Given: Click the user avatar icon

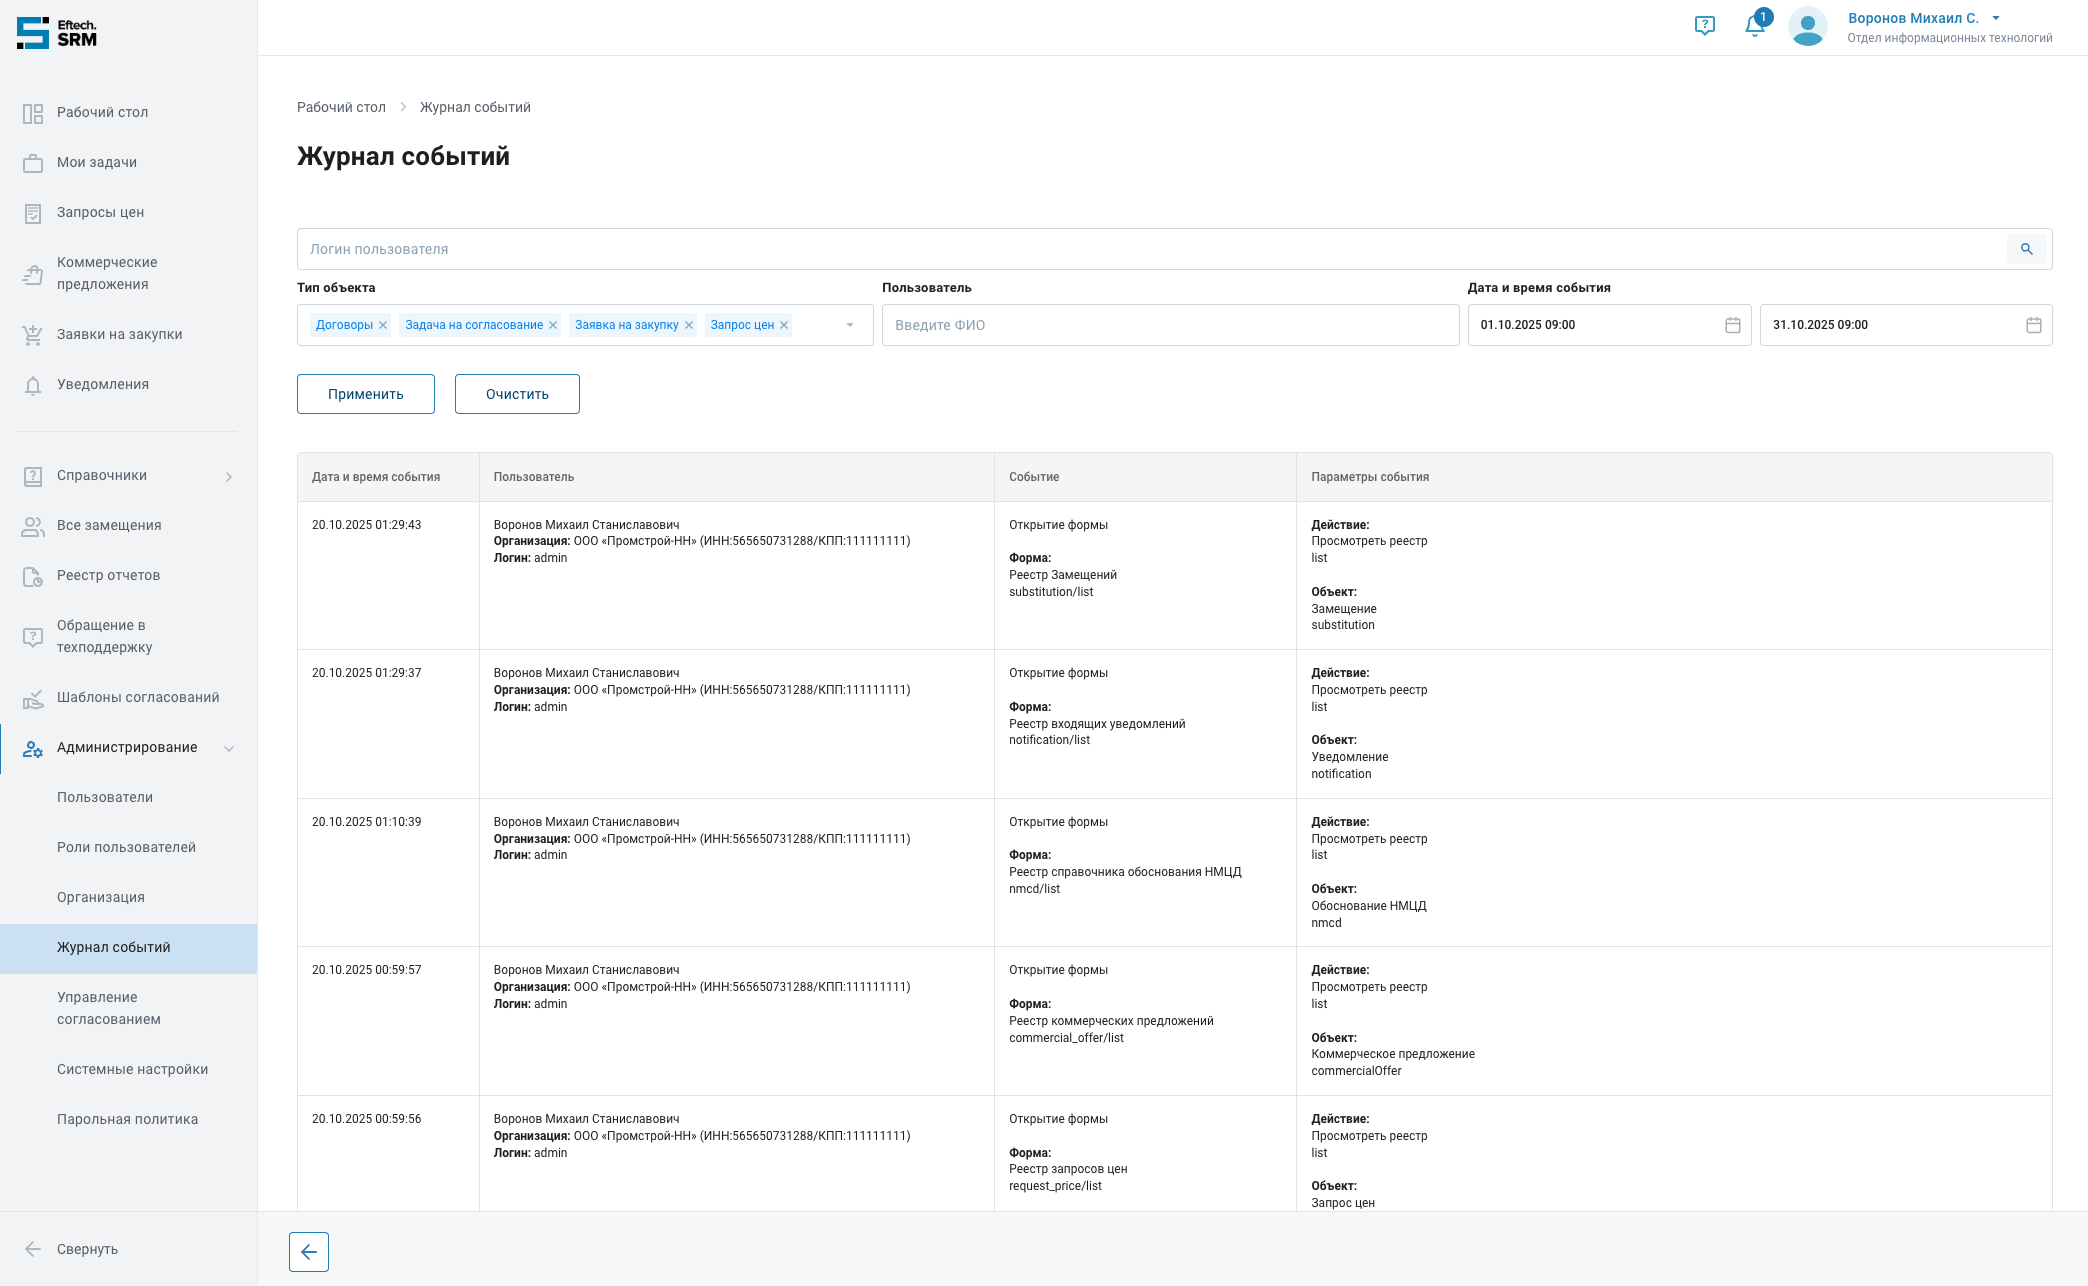Looking at the screenshot, I should point(1807,27).
